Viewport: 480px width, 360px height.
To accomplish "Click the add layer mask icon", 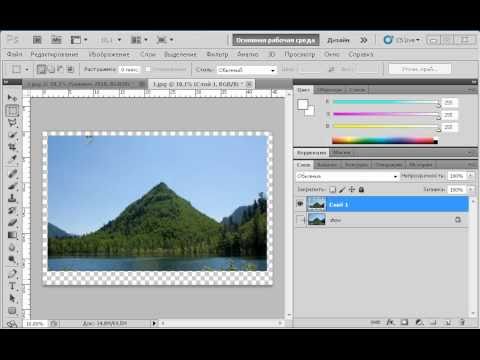I will coord(404,322).
